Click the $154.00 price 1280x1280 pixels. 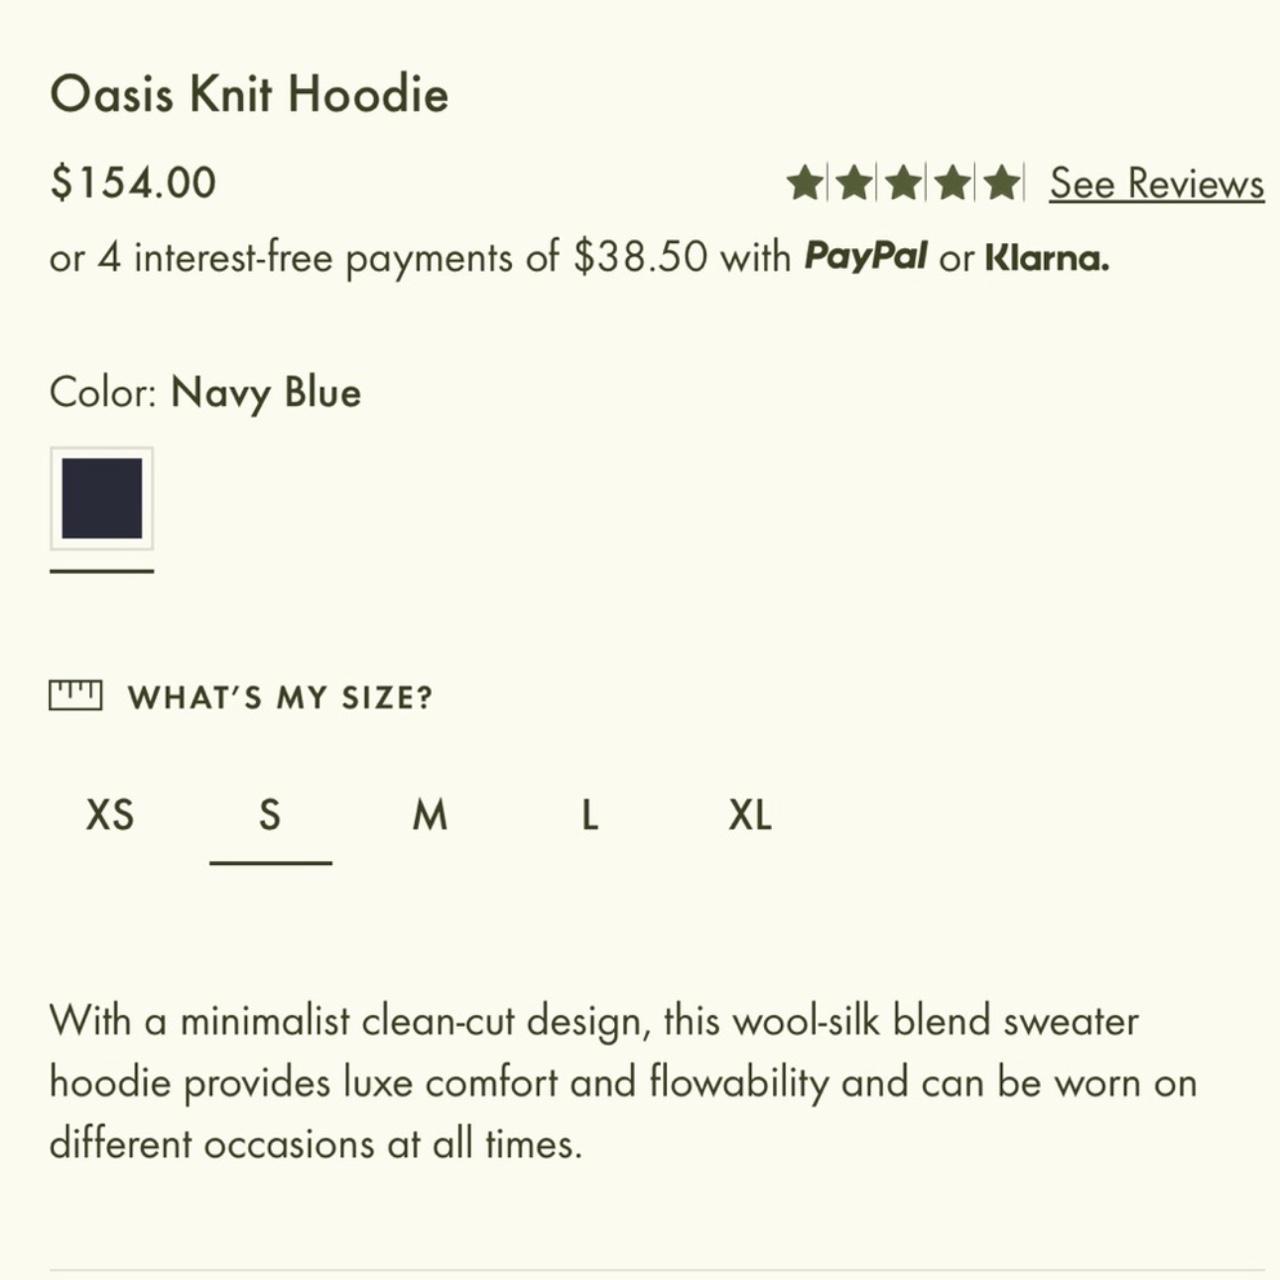133,183
